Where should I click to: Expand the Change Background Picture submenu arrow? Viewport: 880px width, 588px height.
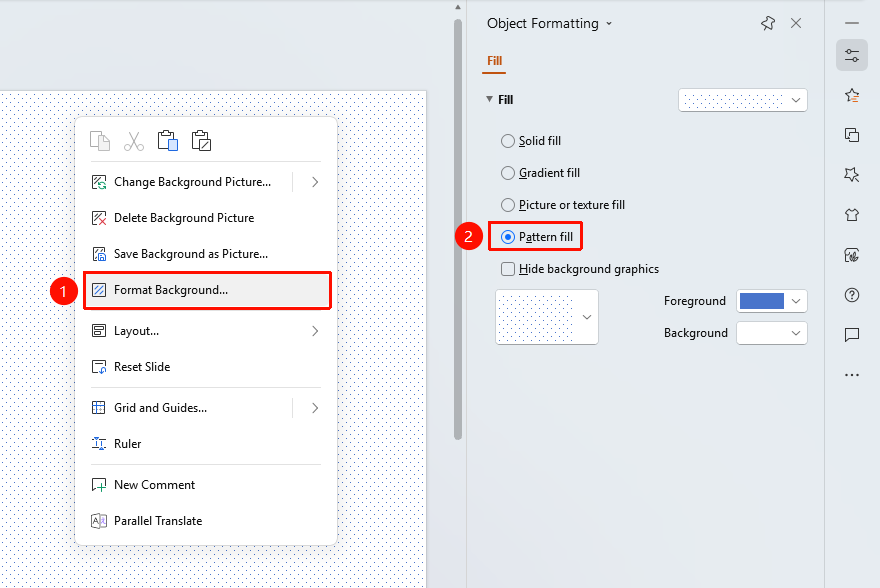pyautogui.click(x=315, y=182)
